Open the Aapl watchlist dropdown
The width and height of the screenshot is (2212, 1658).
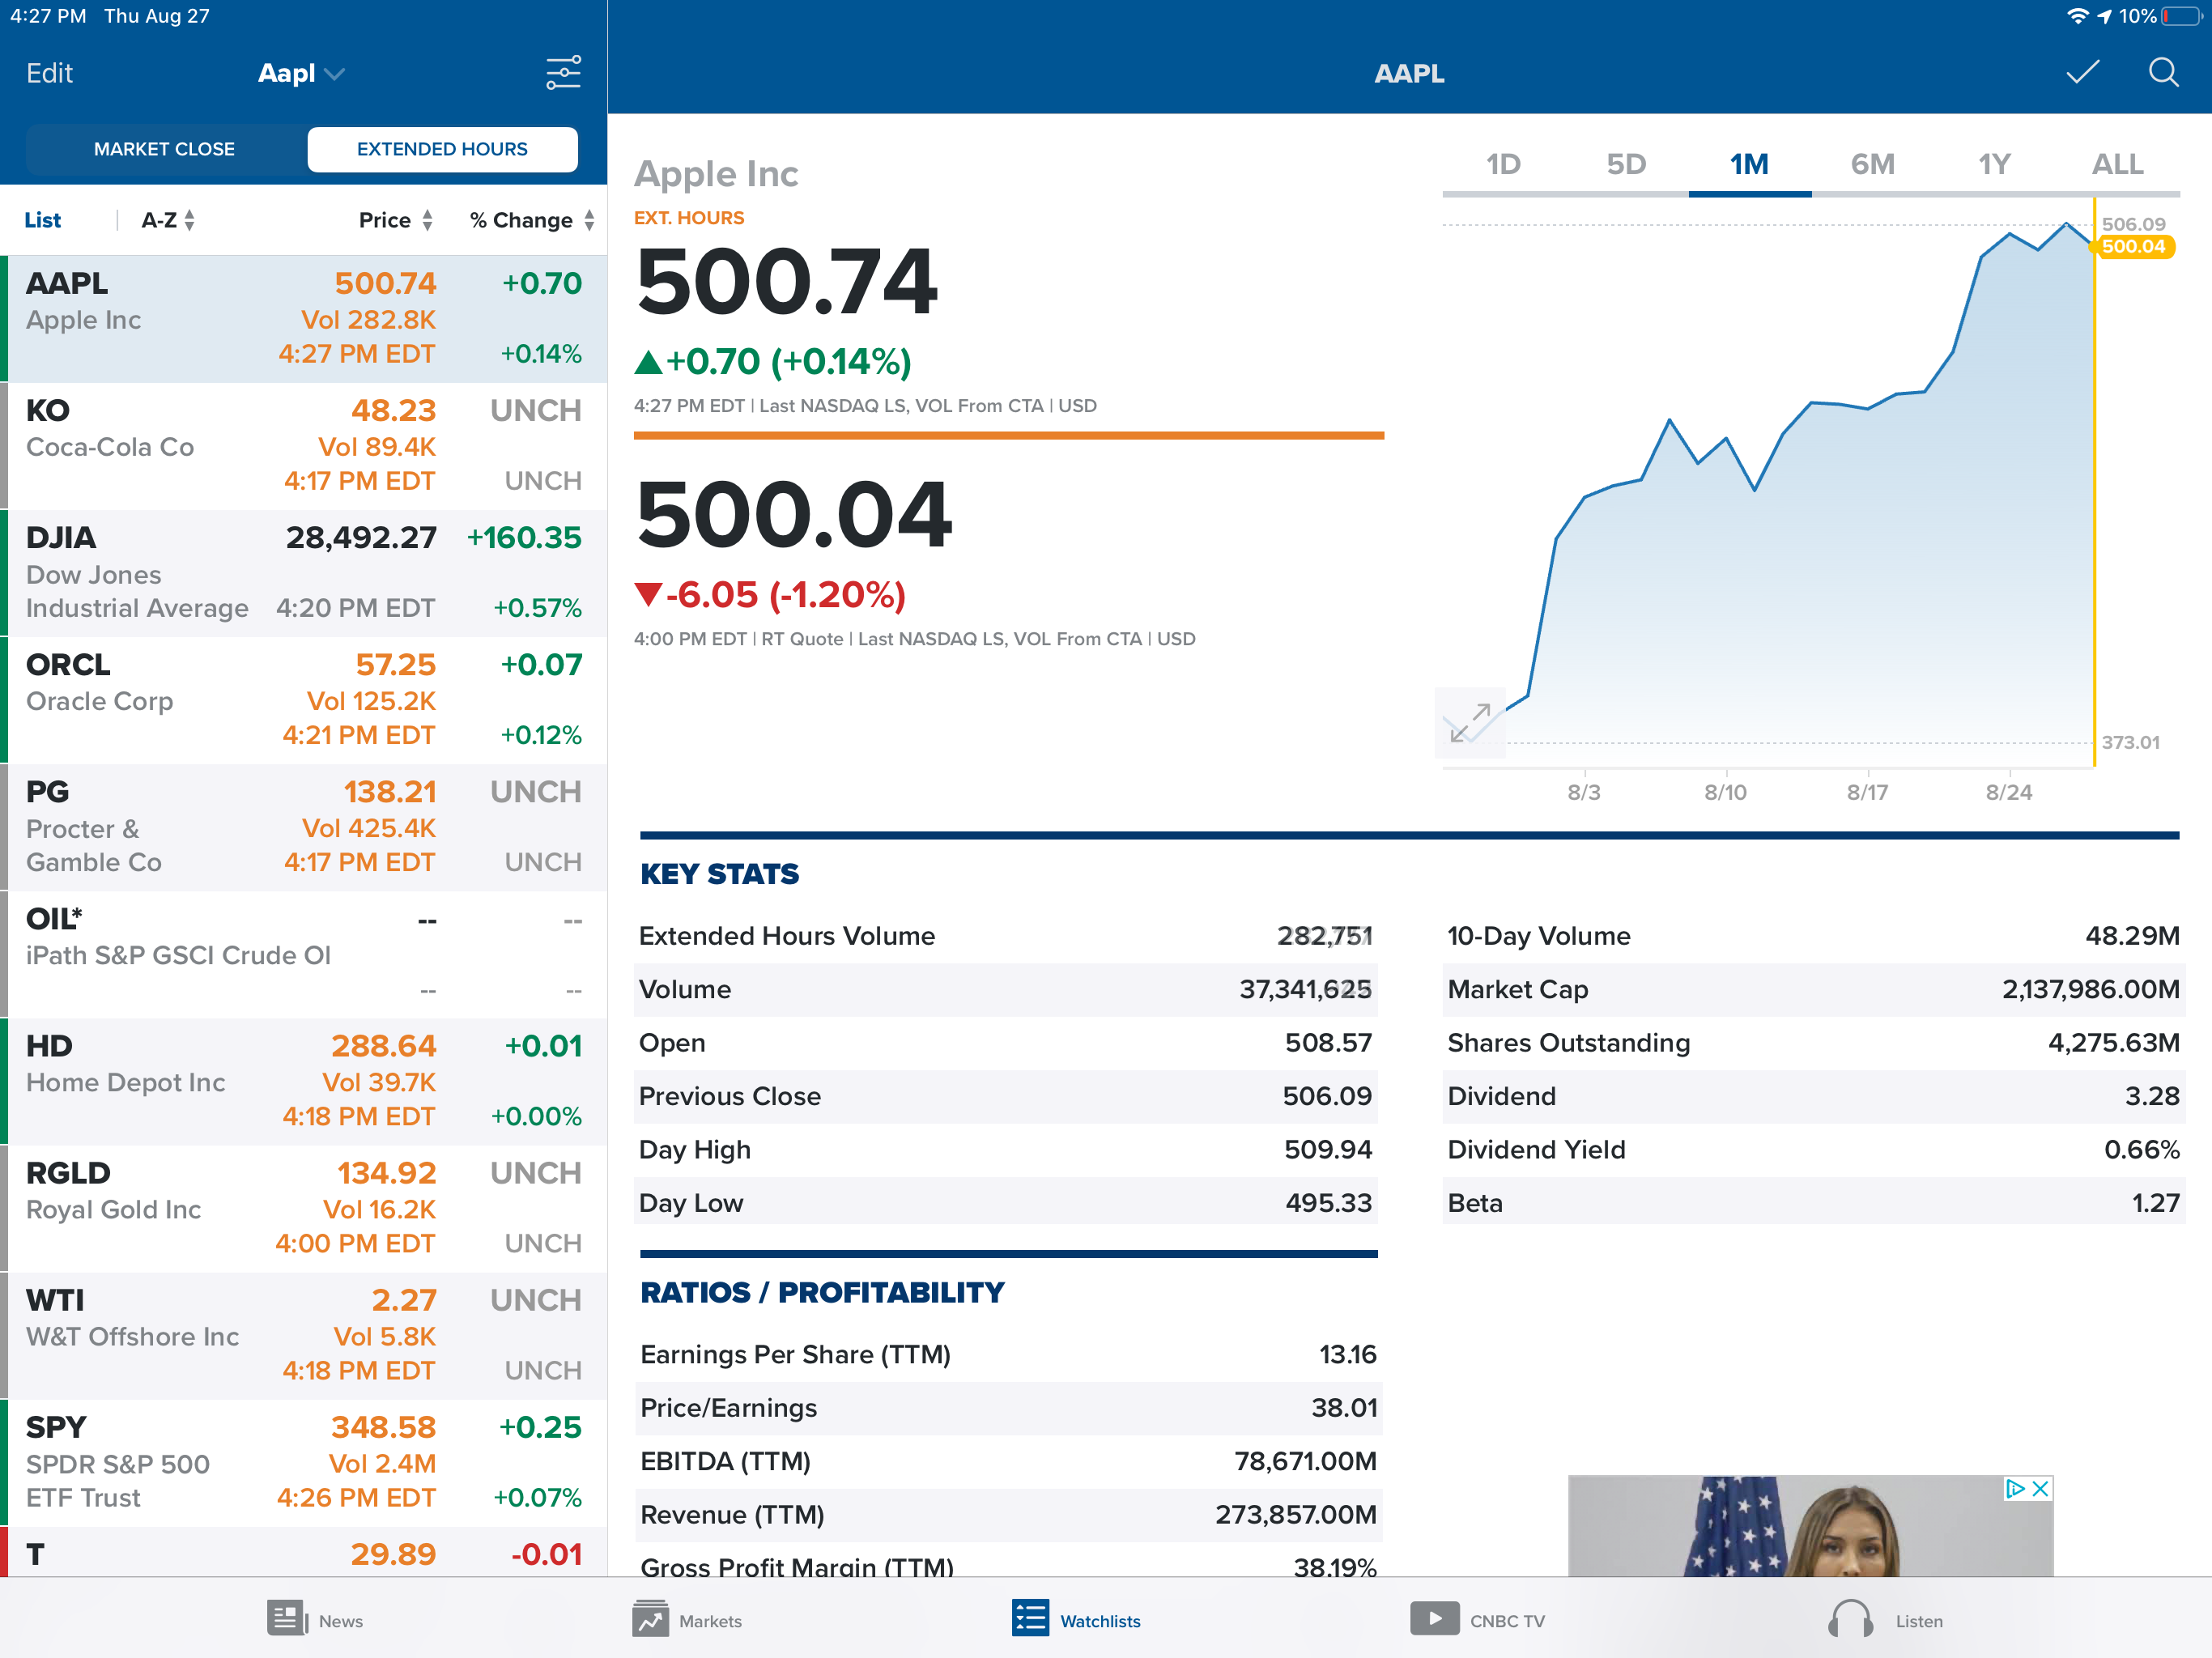pyautogui.click(x=301, y=73)
